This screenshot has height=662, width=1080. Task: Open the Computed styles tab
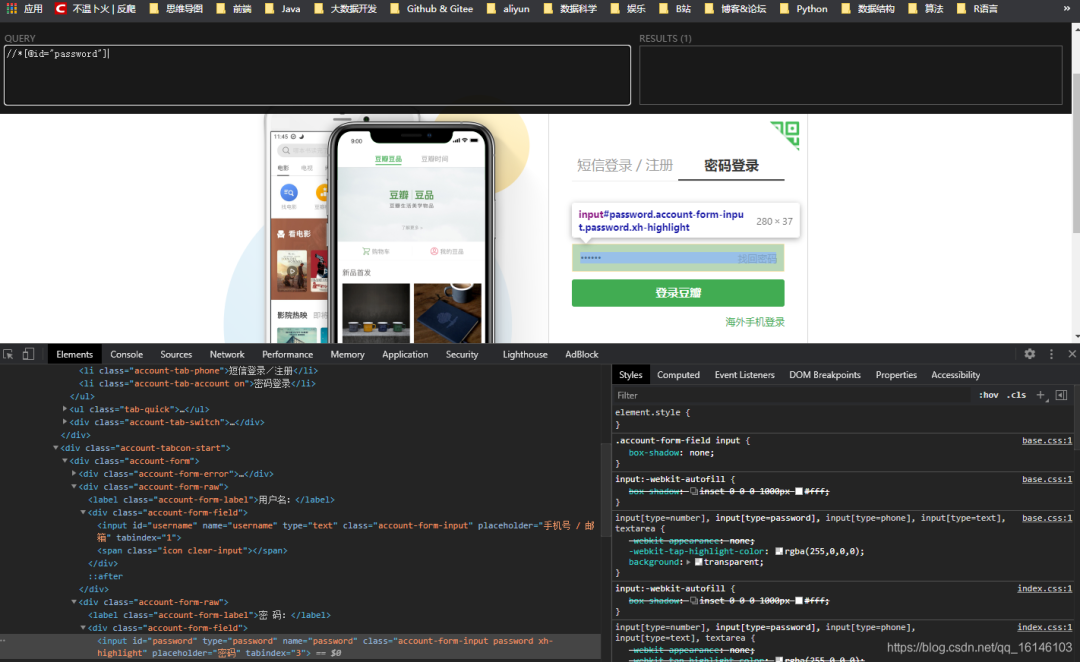pos(678,375)
